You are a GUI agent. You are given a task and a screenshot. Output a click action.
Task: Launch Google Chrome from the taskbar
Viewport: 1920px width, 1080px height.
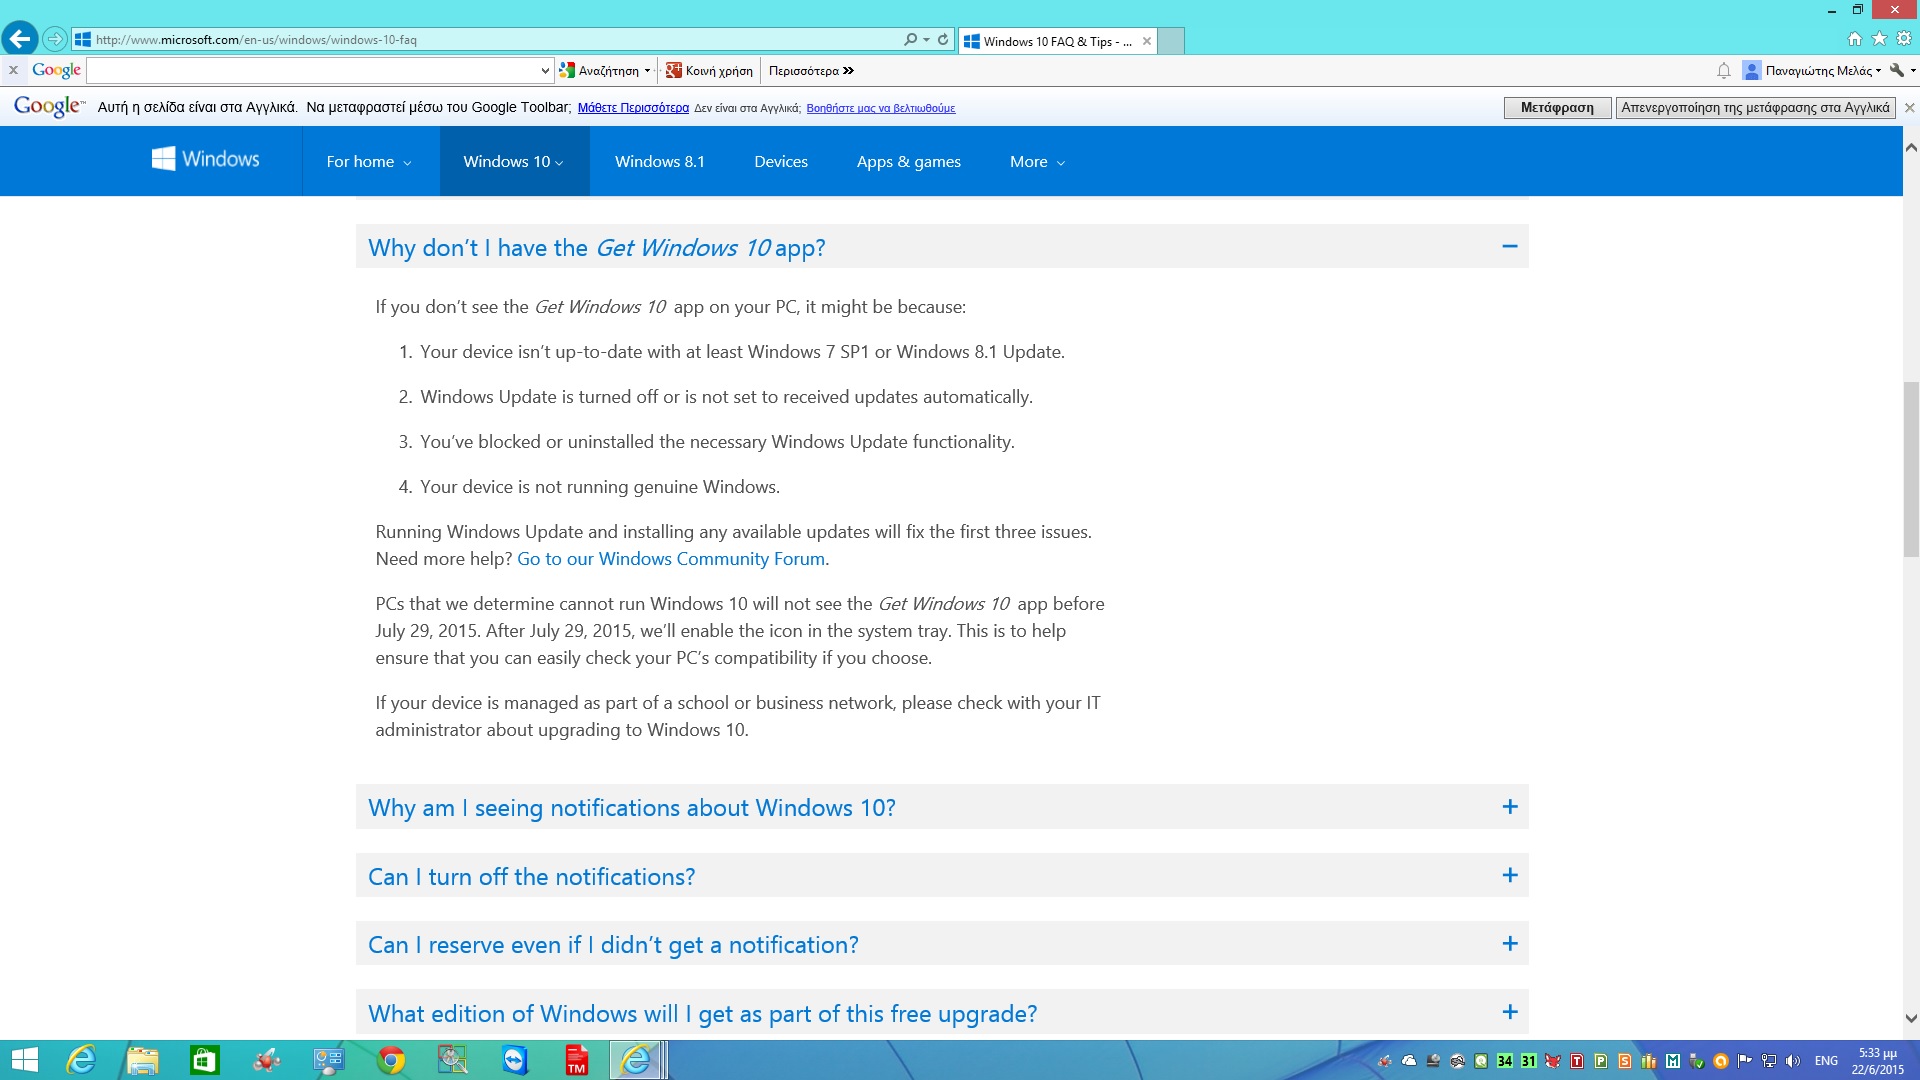pos(391,1060)
